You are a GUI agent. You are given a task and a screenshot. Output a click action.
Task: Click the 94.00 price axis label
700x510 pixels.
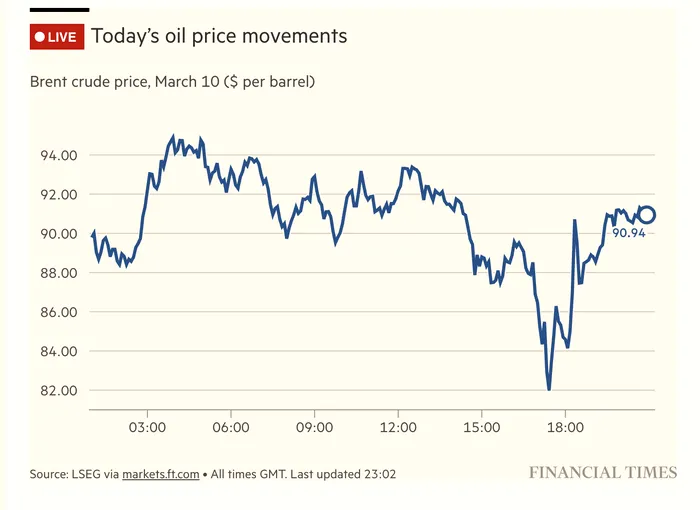click(x=59, y=156)
